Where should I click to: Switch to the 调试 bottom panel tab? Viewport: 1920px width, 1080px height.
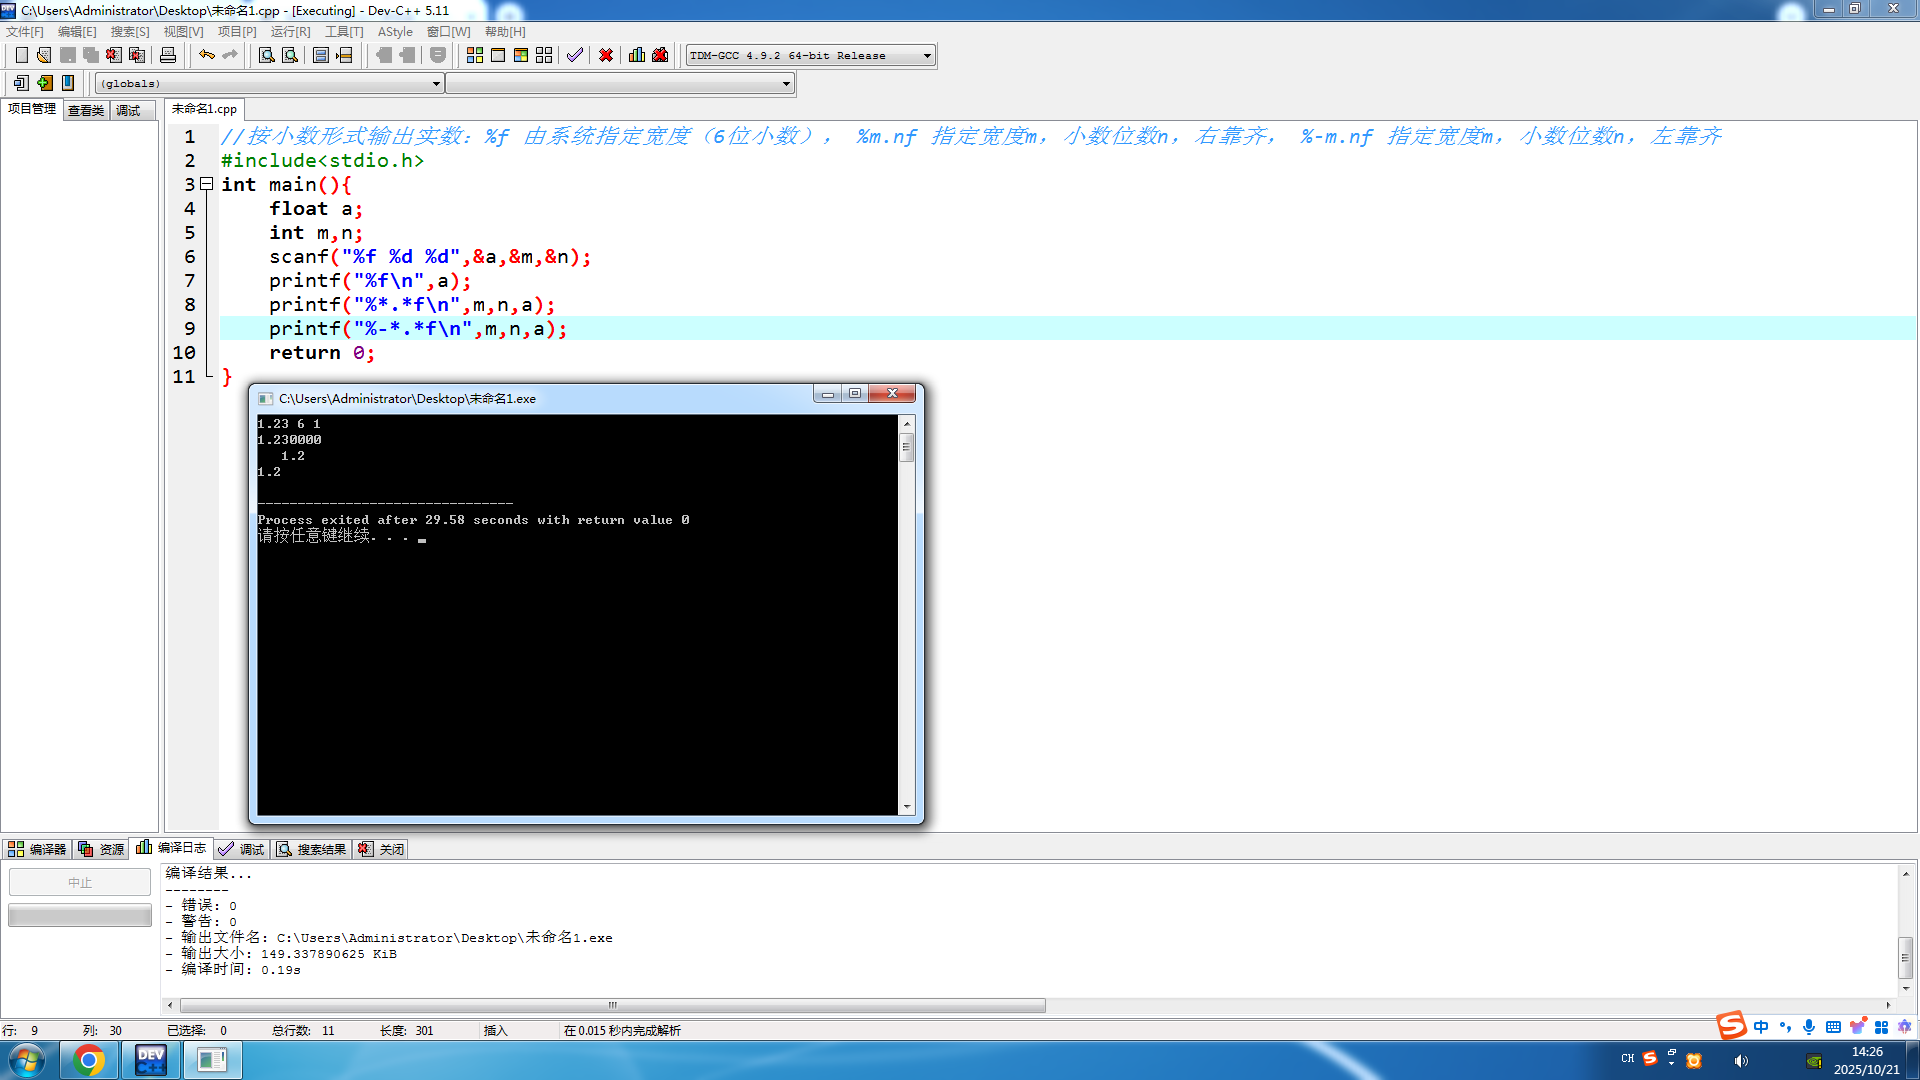[x=243, y=849]
